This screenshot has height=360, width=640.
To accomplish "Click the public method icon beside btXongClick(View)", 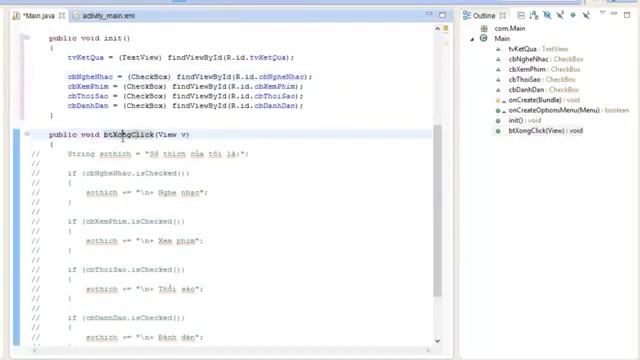I will pyautogui.click(x=498, y=131).
